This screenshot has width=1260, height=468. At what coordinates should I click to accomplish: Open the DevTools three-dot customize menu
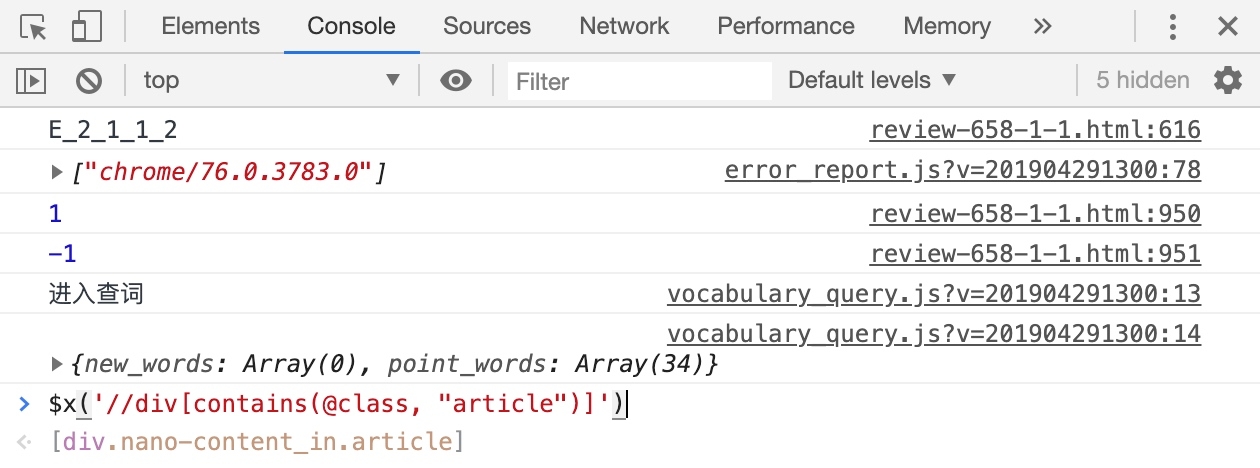click(1174, 27)
